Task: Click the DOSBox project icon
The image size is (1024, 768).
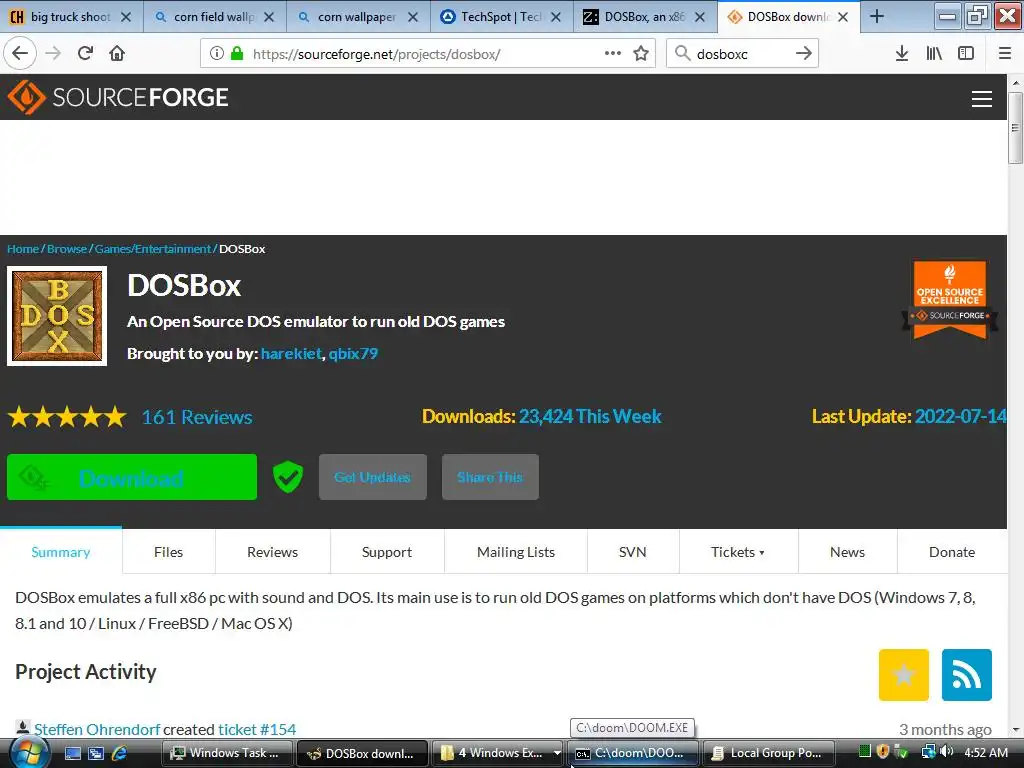Action: (x=57, y=316)
